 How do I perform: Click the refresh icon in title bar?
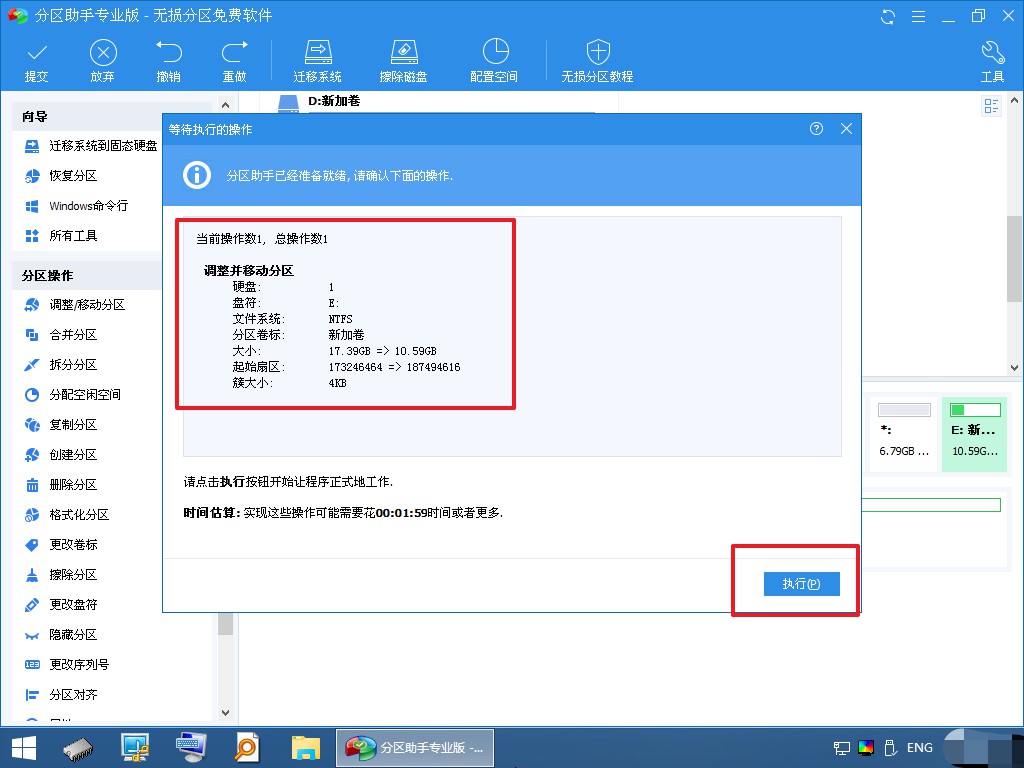888,17
